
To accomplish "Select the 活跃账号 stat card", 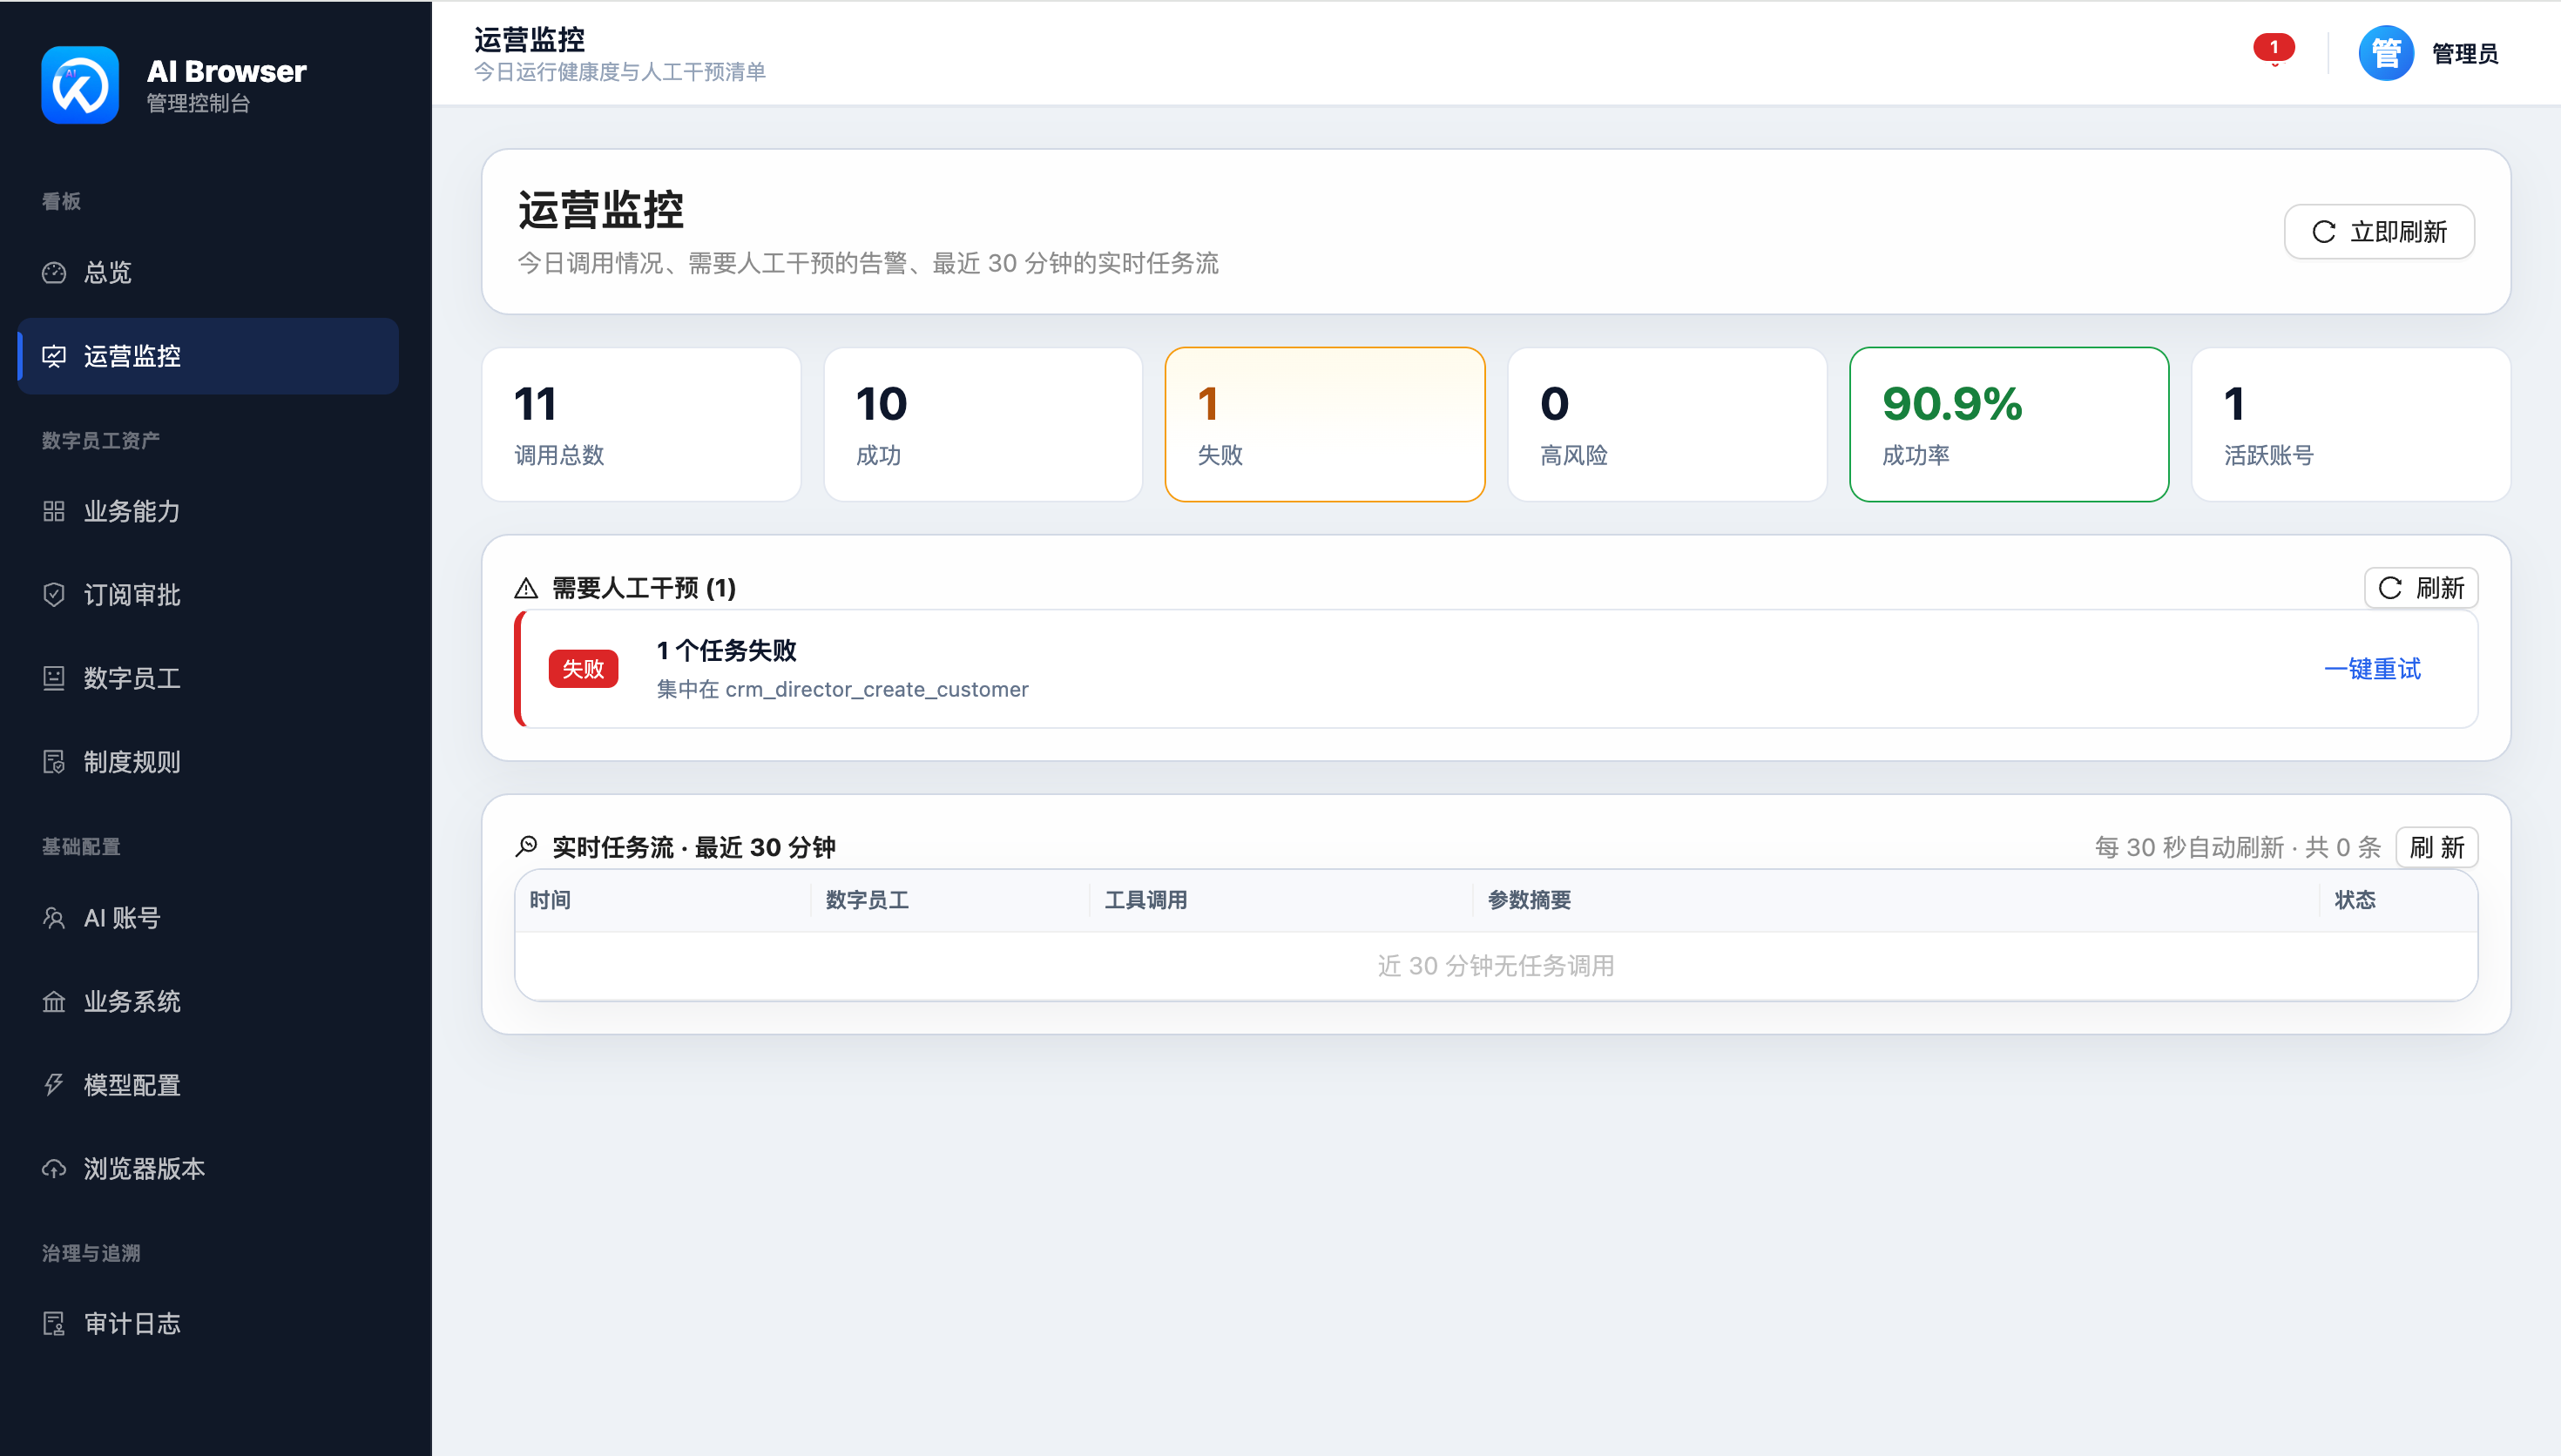I will tap(2351, 424).
